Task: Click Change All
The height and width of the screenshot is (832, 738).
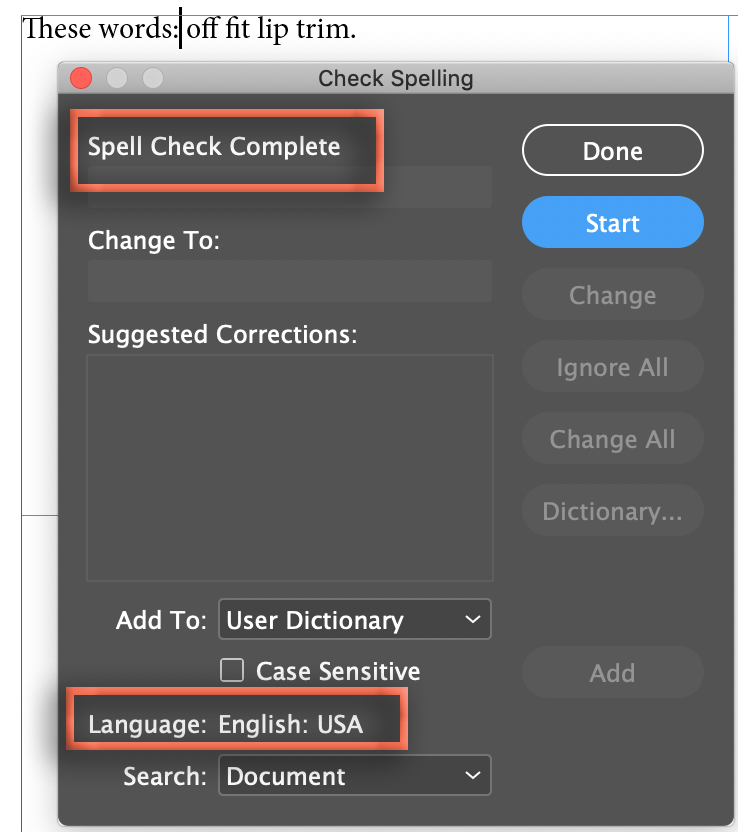Action: coord(612,438)
